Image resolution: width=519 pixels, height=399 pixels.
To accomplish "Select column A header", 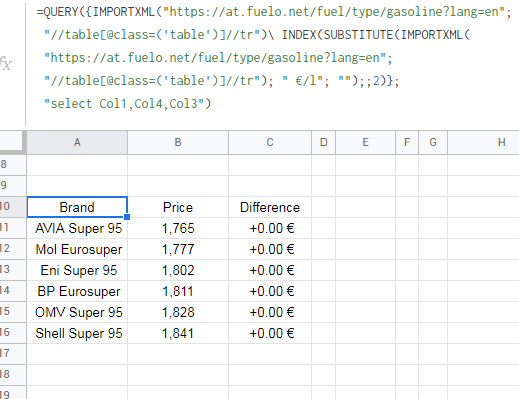I will (x=77, y=142).
